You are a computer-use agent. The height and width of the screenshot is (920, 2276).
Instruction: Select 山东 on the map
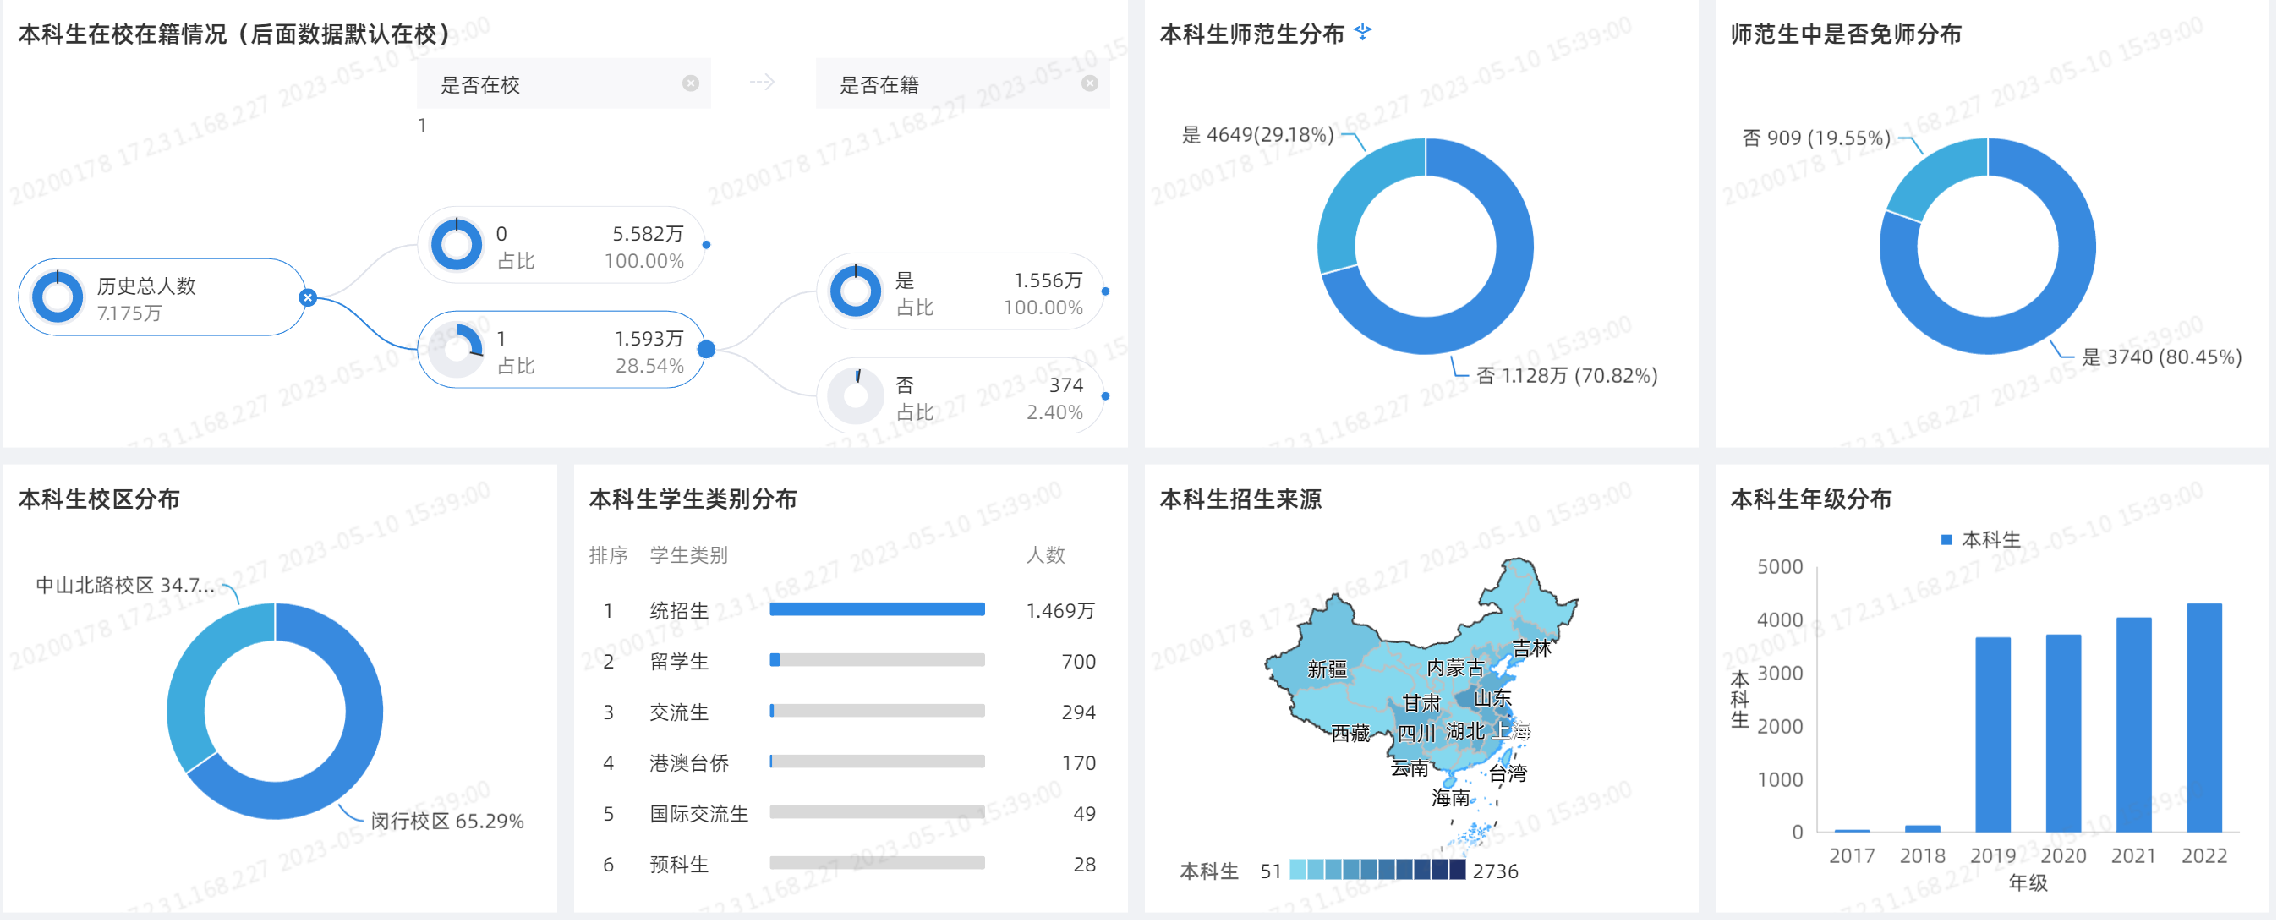[x=1492, y=698]
